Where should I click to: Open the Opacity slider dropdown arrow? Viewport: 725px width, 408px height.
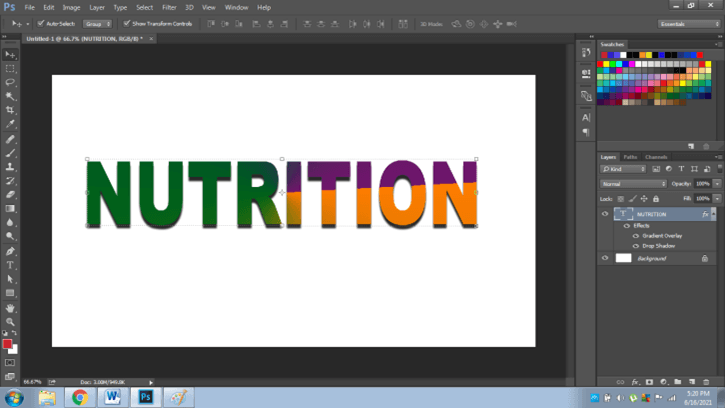[x=717, y=184]
